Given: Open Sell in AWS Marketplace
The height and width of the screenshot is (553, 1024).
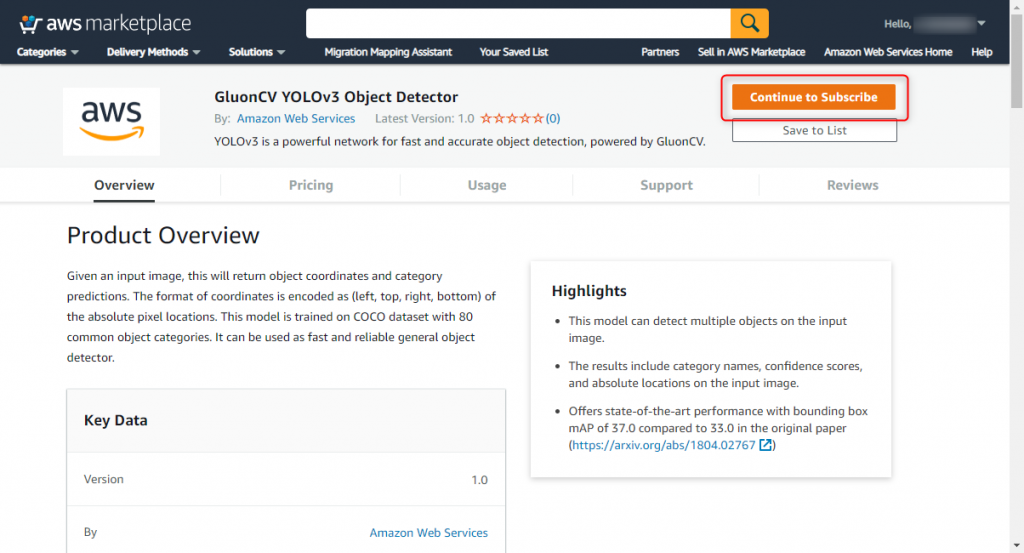Looking at the screenshot, I should point(751,52).
